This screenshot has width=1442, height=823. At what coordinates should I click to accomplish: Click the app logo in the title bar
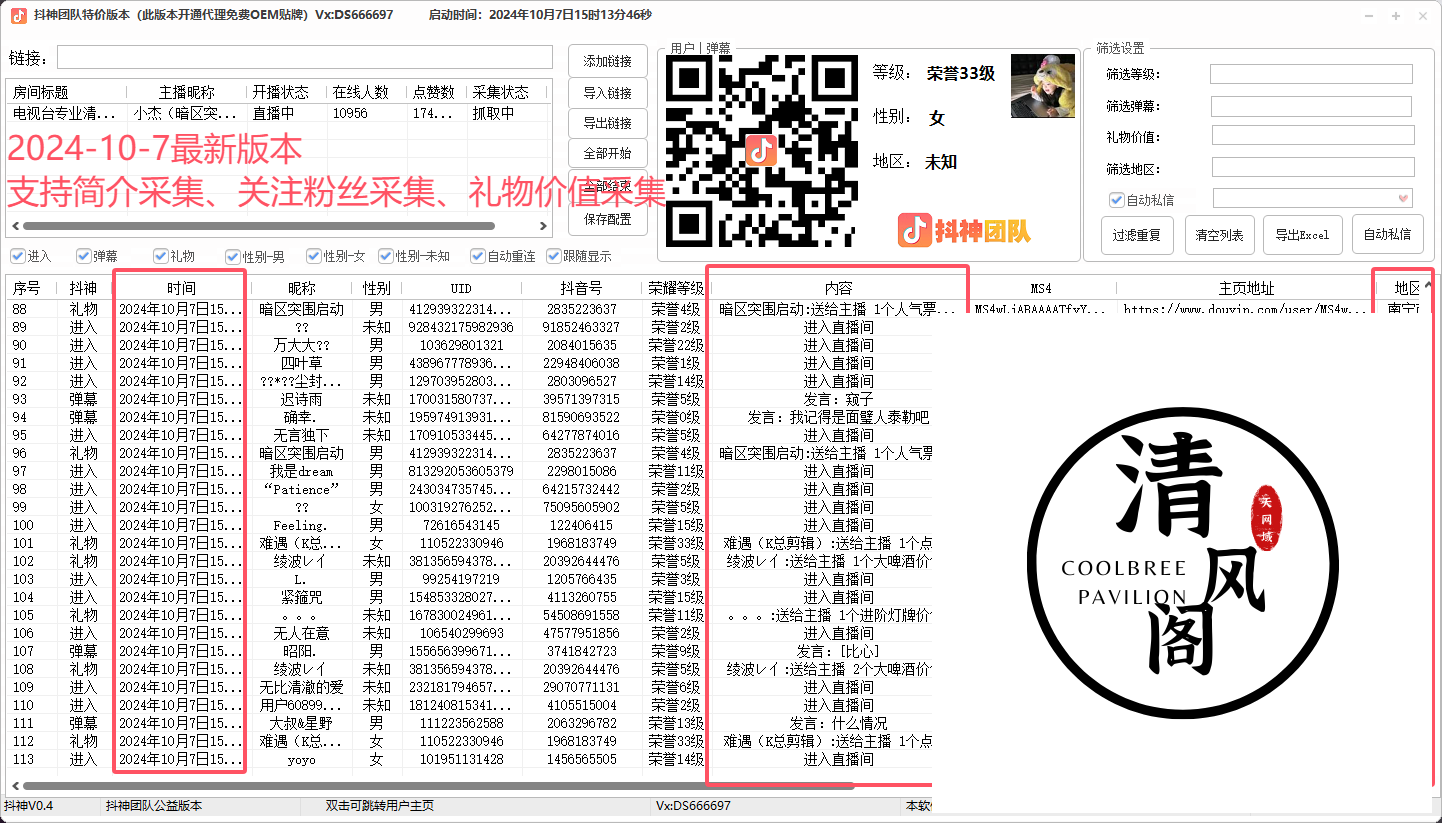(x=18, y=15)
